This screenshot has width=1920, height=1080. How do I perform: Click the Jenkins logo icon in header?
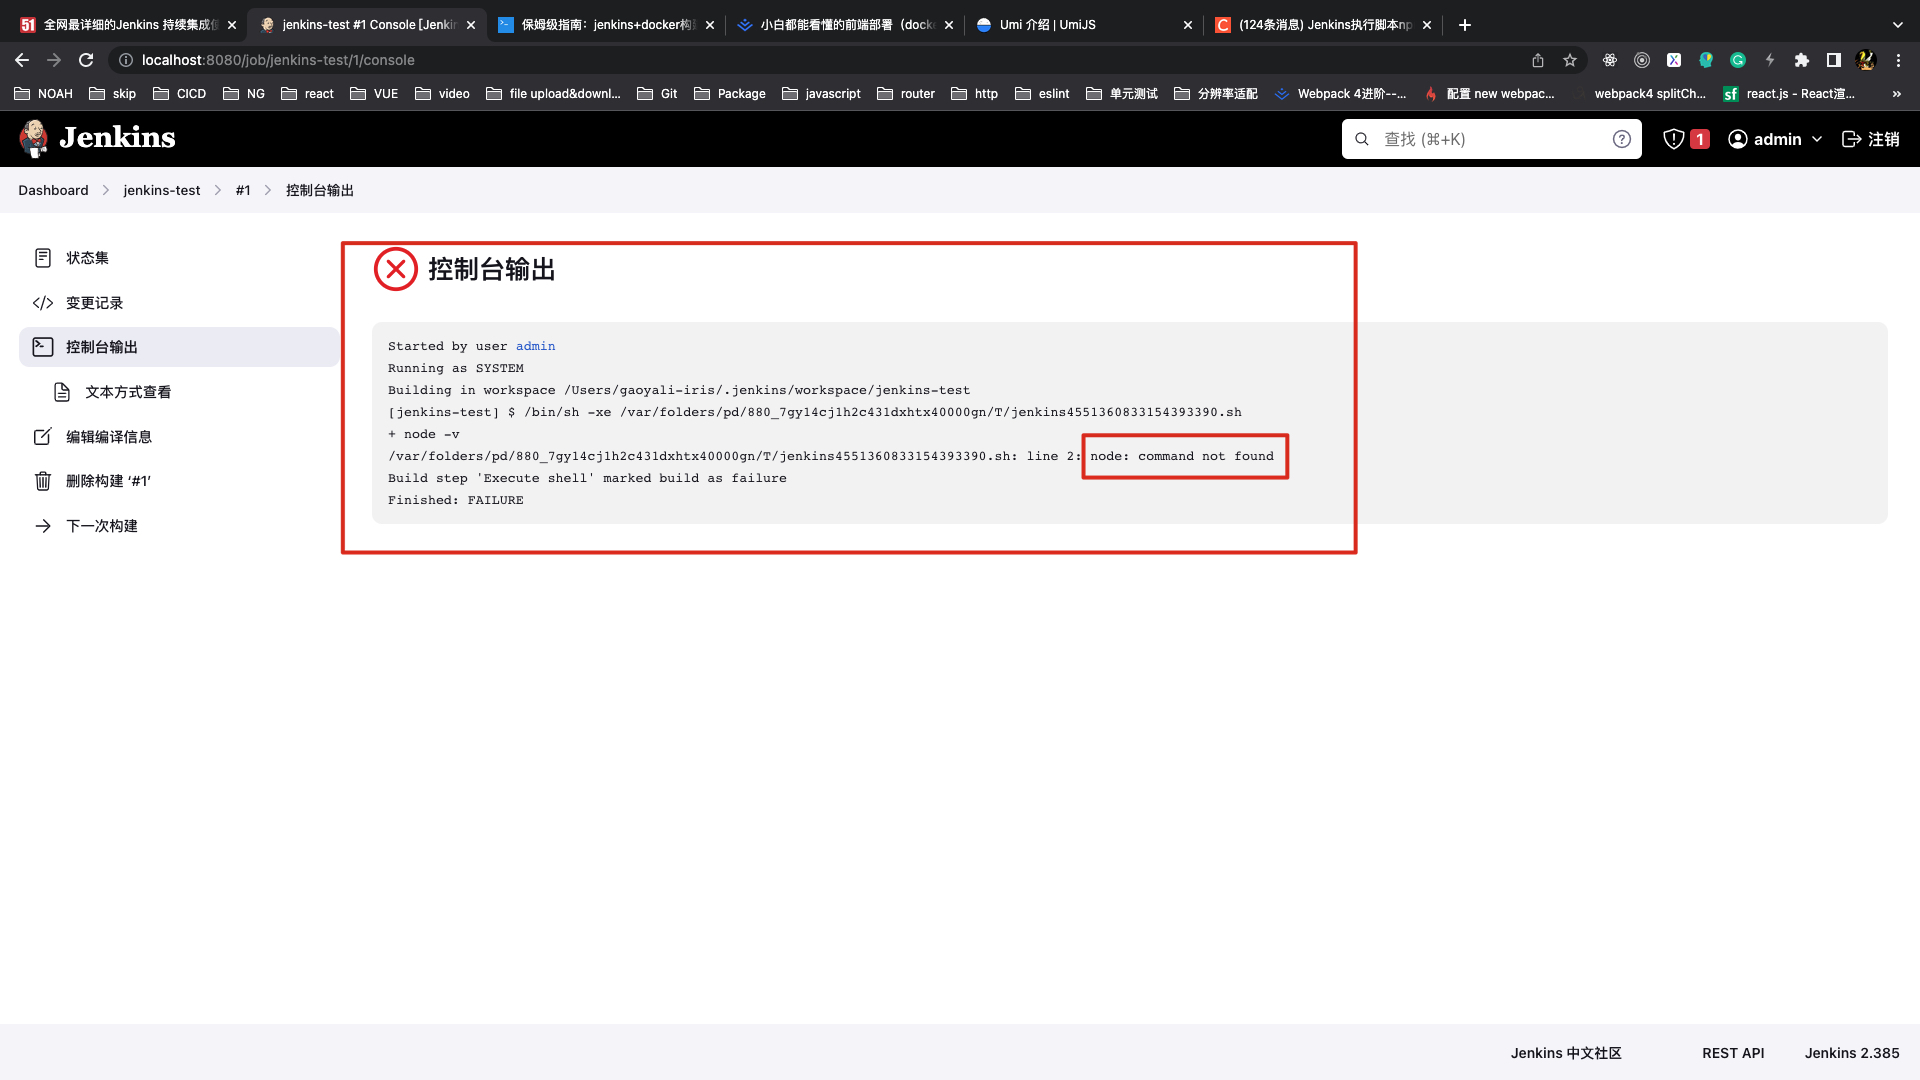point(35,139)
